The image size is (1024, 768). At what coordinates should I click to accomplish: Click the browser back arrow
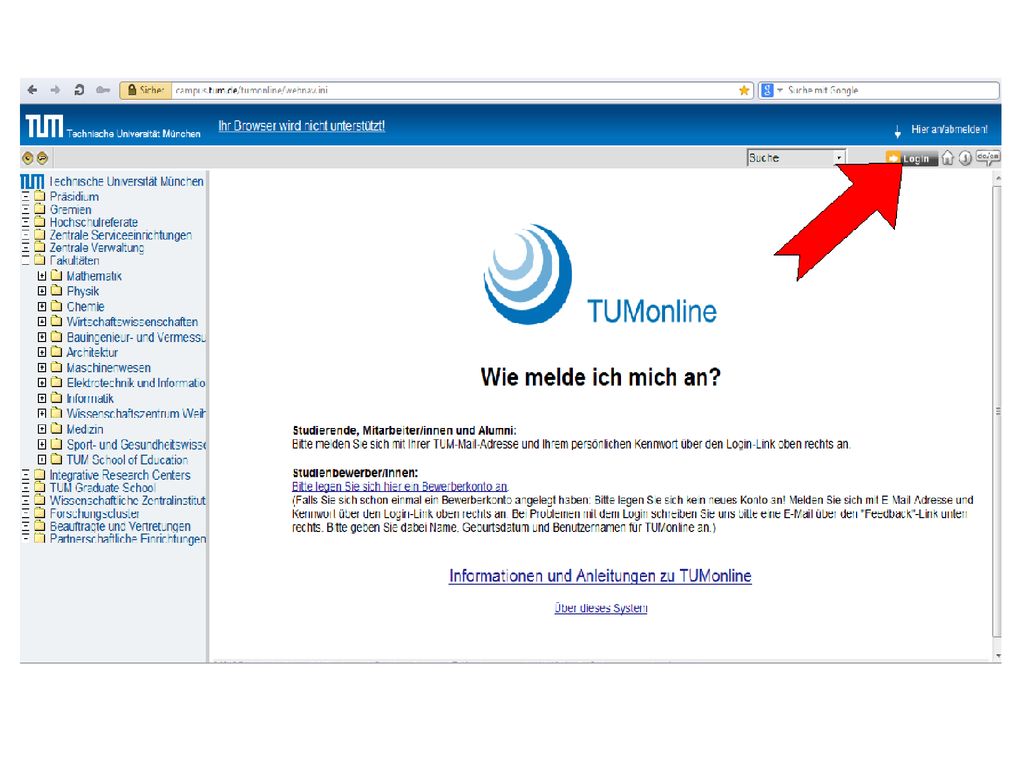point(33,90)
